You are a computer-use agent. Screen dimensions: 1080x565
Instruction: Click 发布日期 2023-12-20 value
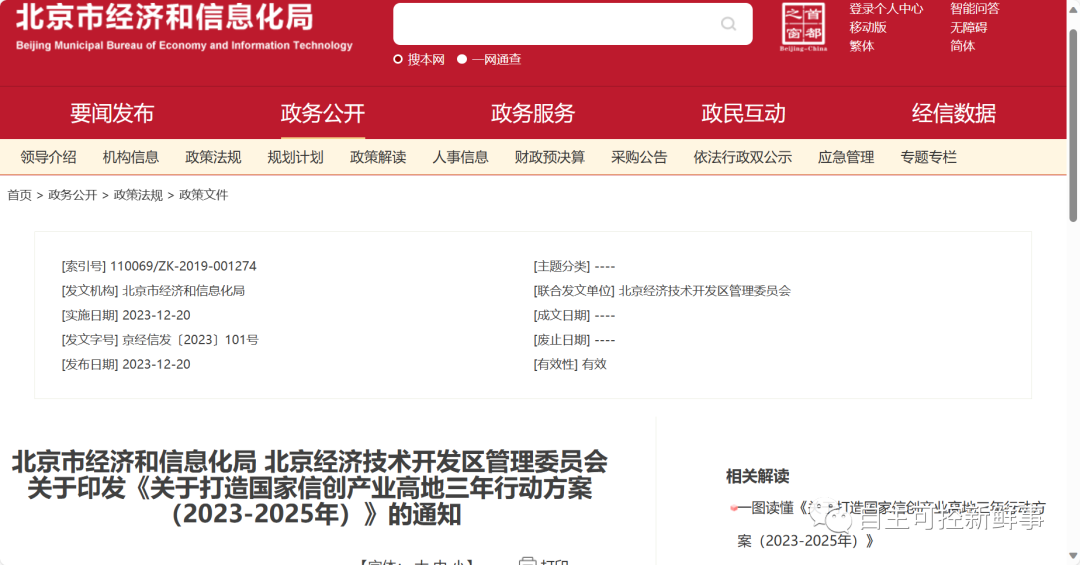(156, 364)
